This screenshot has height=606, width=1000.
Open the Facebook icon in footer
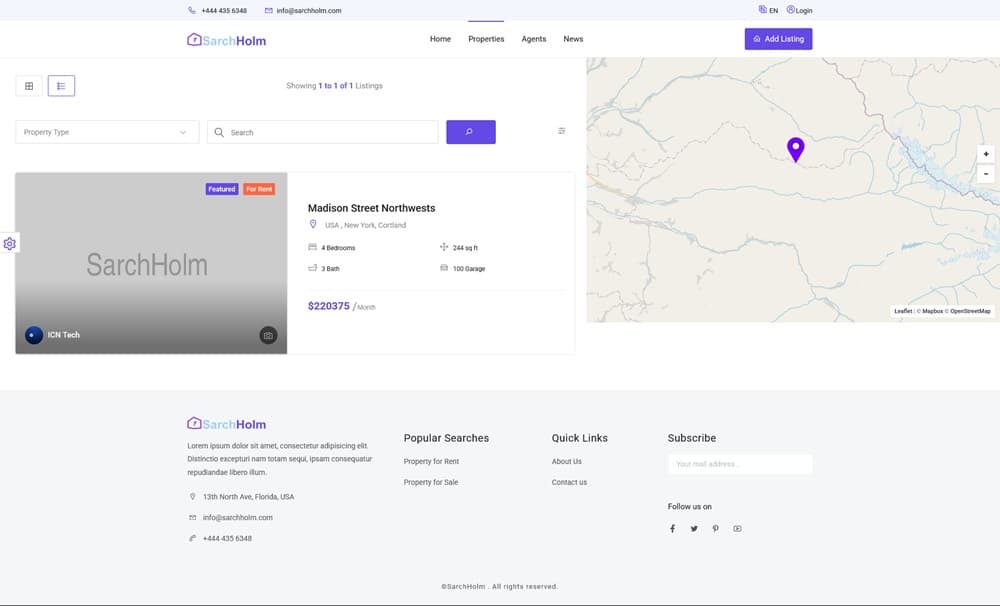tap(672, 529)
